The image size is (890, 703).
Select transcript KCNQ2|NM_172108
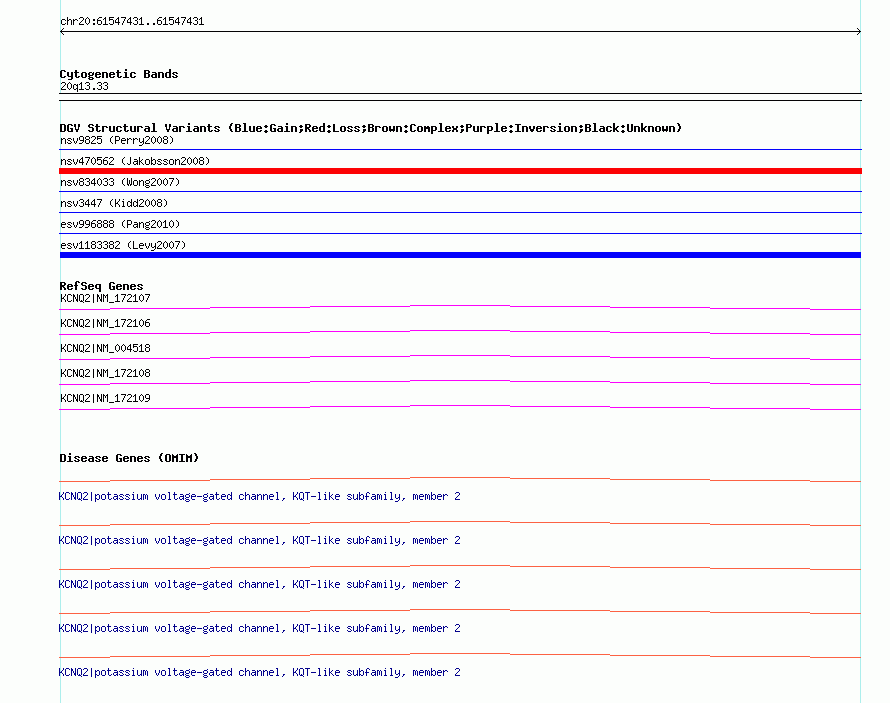(x=105, y=373)
